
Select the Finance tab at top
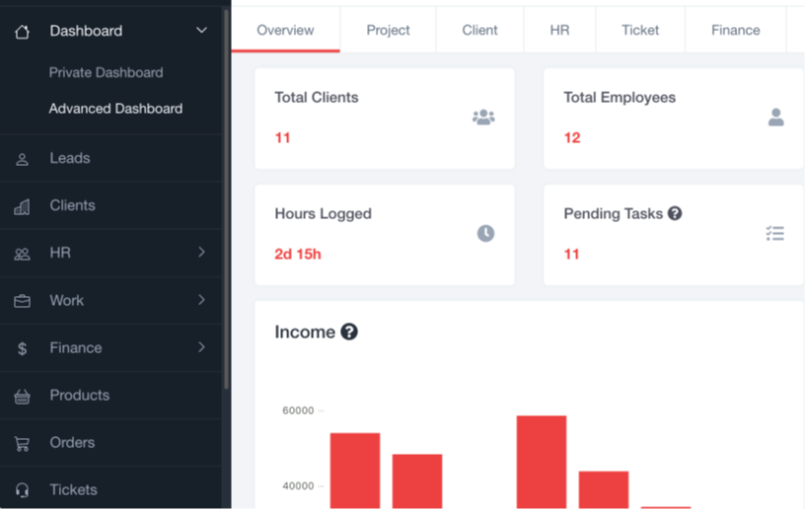(735, 30)
